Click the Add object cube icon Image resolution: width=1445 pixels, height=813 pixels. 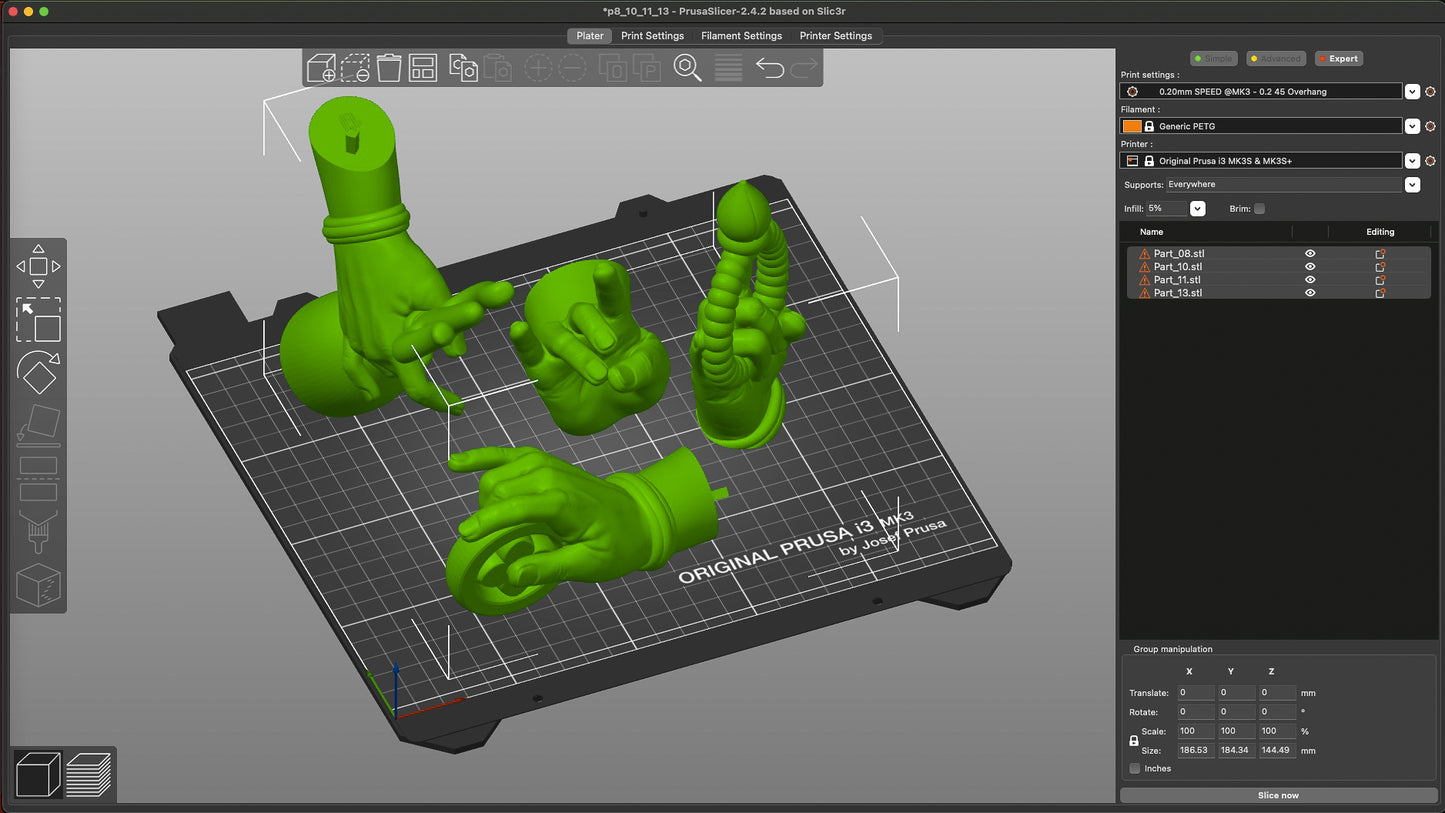[x=322, y=68]
